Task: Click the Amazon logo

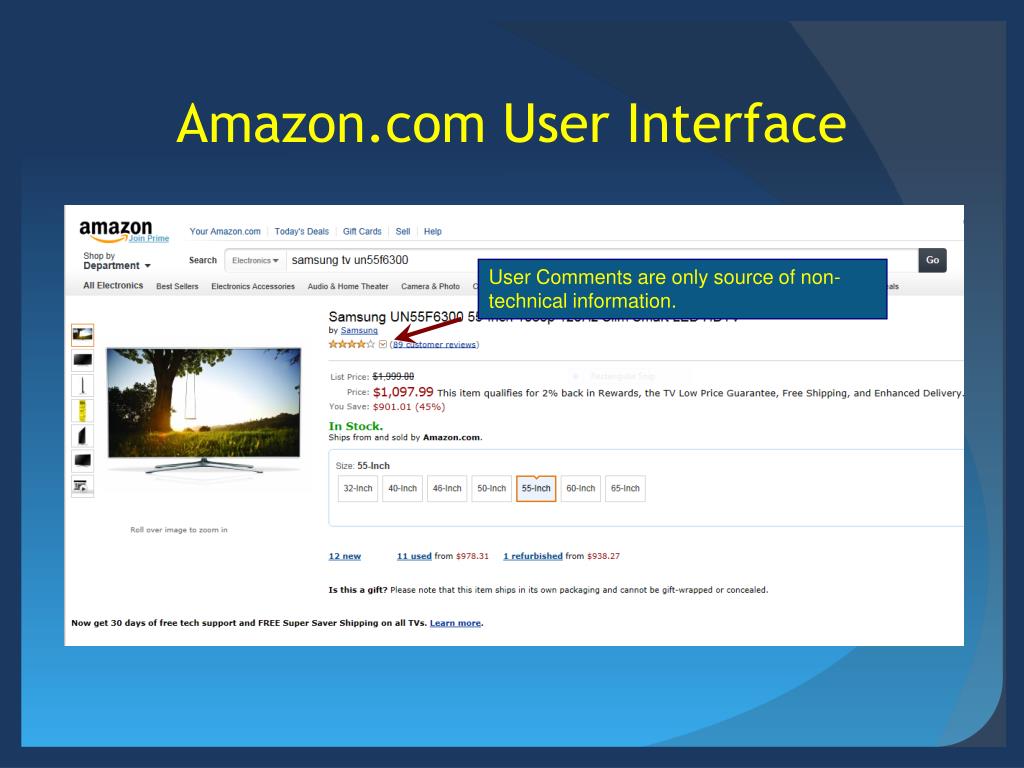Action: coord(116,230)
